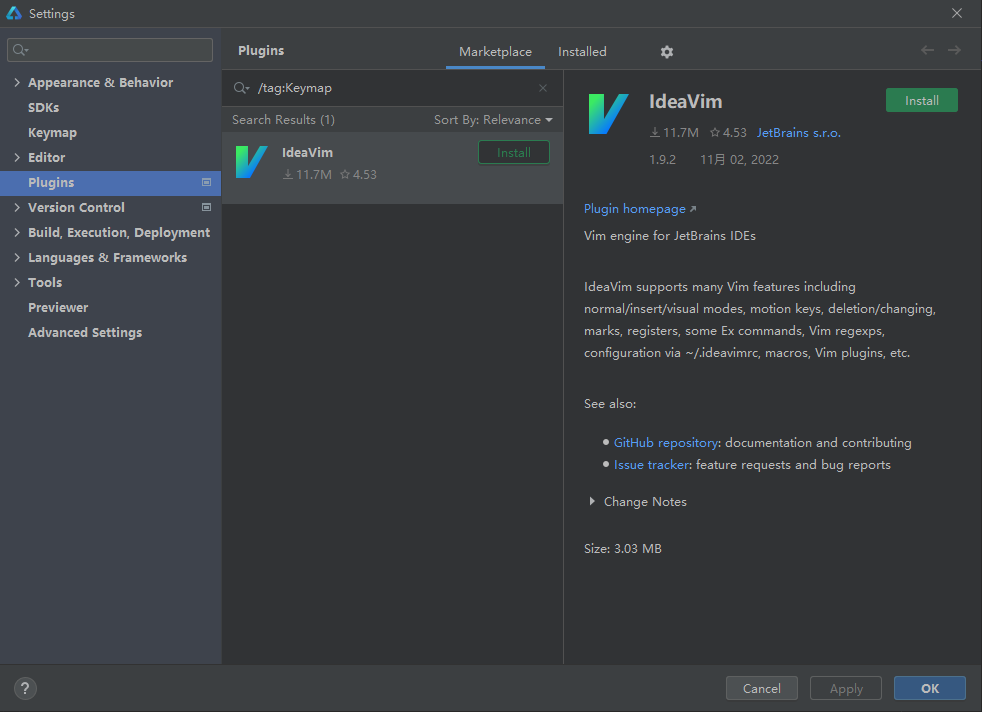982x712 pixels.
Task: Open the plugin search options magnifier
Action: (241, 88)
